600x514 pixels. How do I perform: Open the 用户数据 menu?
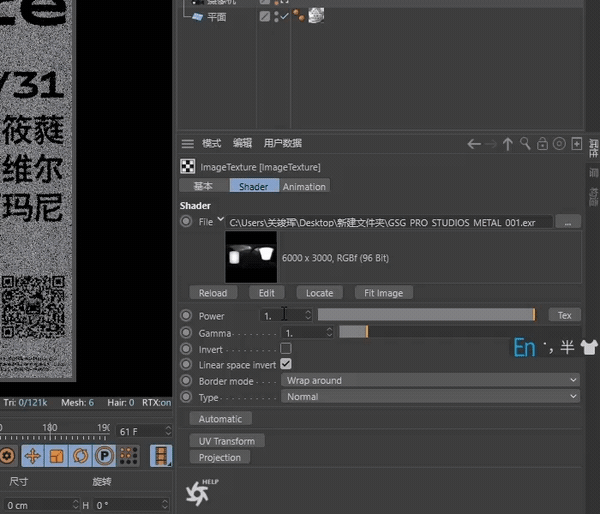283,144
